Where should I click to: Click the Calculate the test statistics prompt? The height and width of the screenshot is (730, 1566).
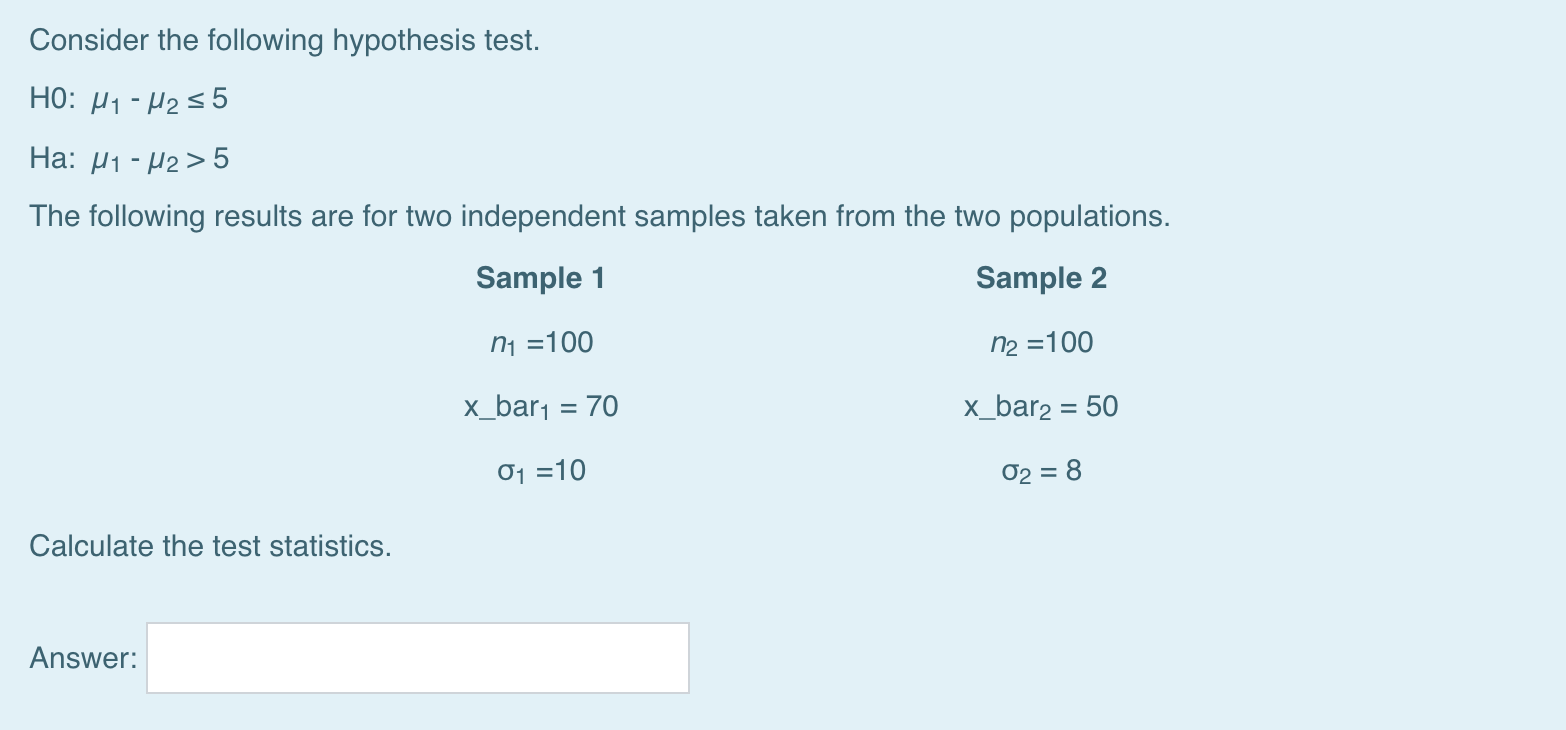[210, 546]
